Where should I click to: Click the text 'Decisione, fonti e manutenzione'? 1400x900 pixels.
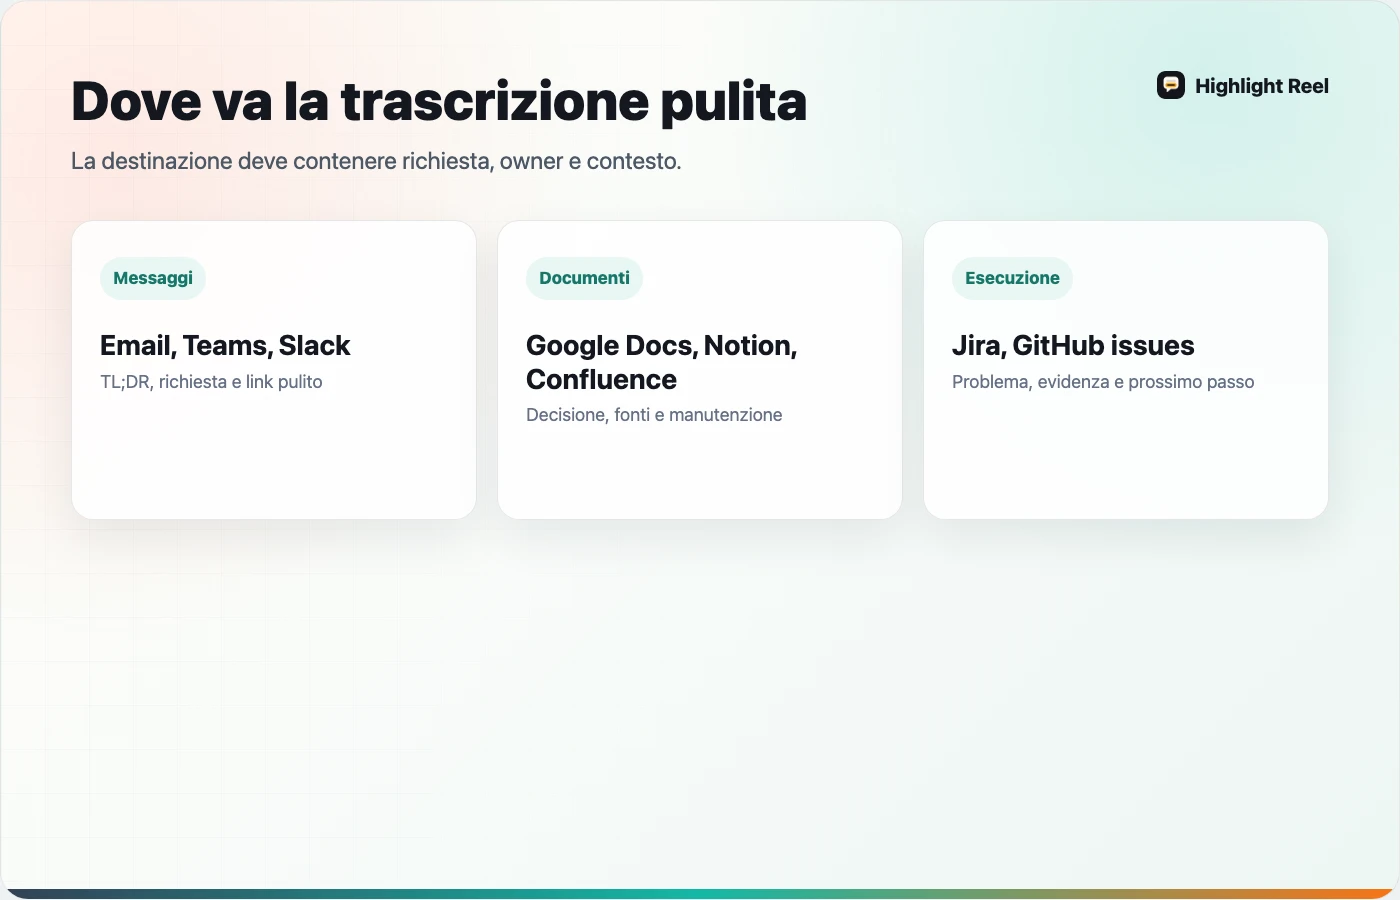click(654, 415)
